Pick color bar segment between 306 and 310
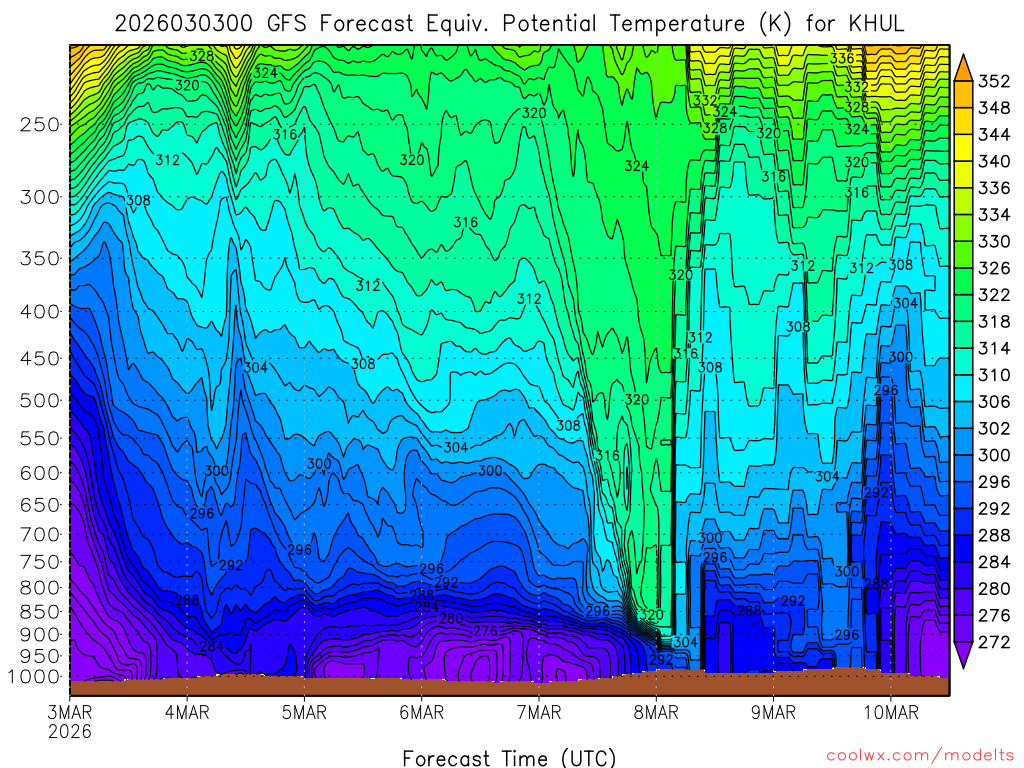1024x768 pixels. tap(963, 389)
